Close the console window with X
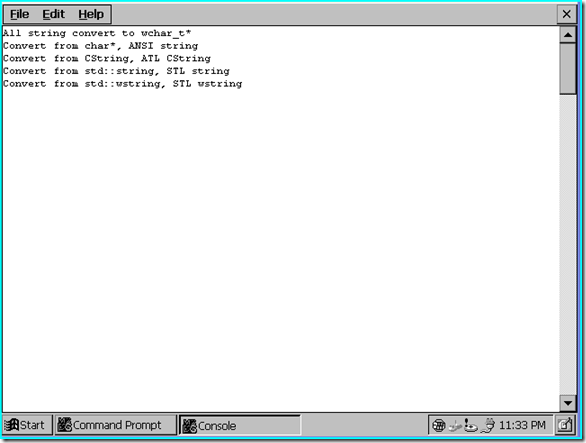Screen dimensions: 586x443 click(x=567, y=14)
